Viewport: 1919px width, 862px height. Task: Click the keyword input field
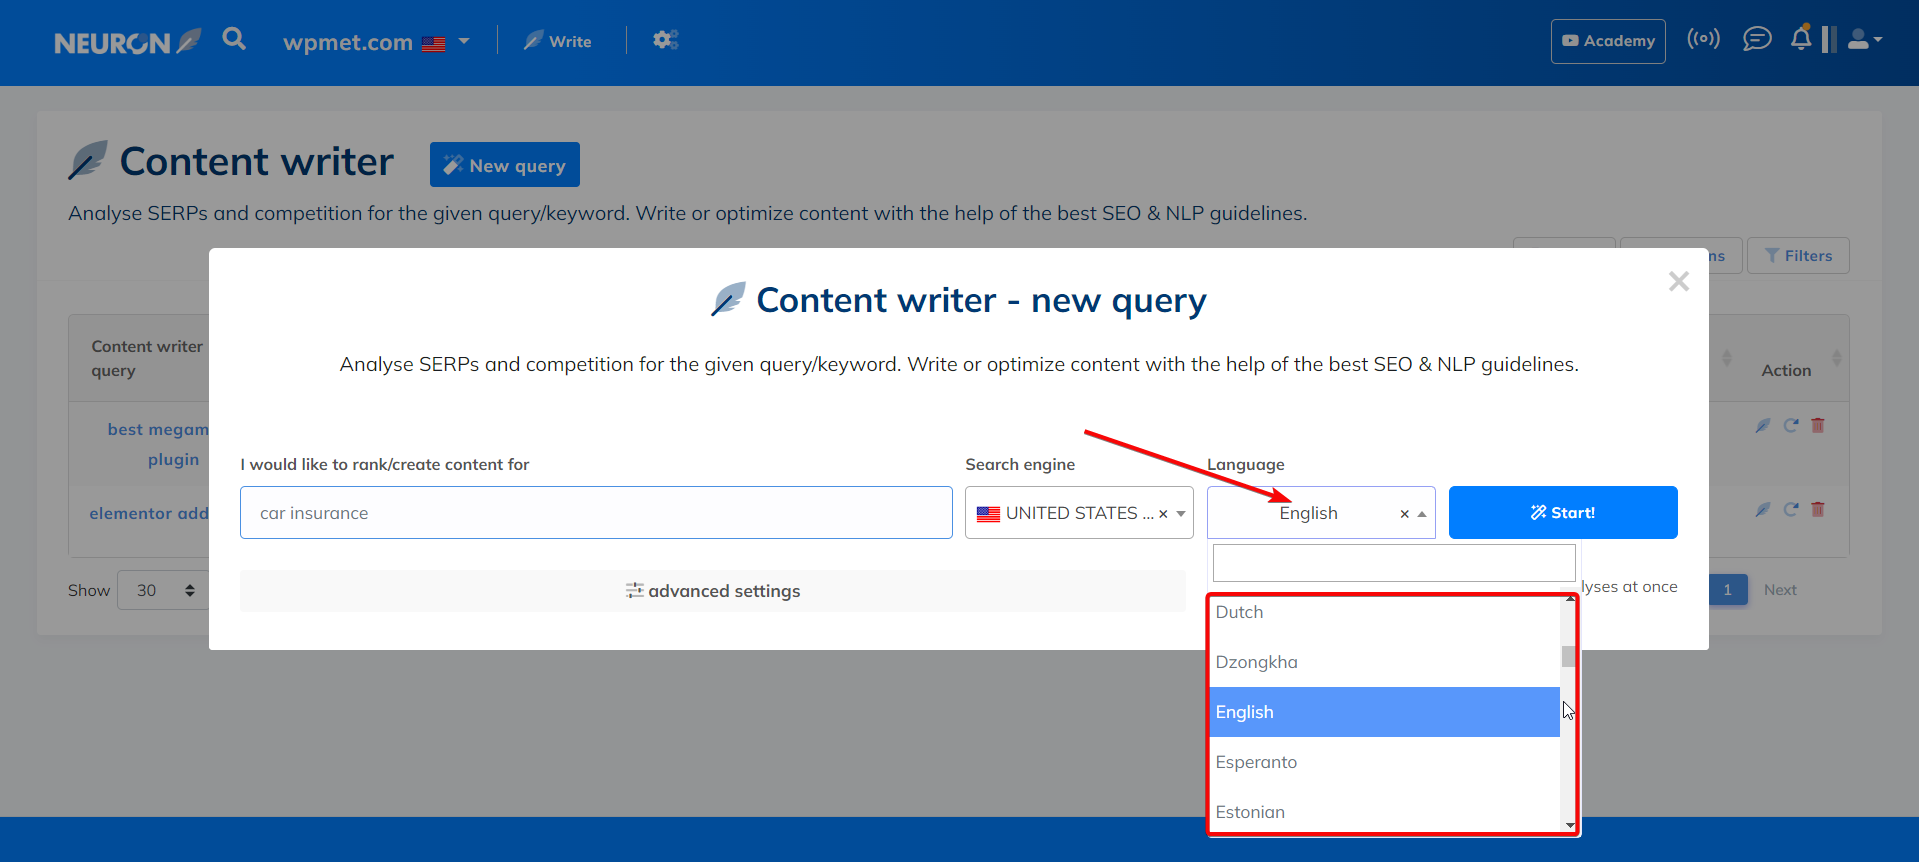[x=596, y=513]
